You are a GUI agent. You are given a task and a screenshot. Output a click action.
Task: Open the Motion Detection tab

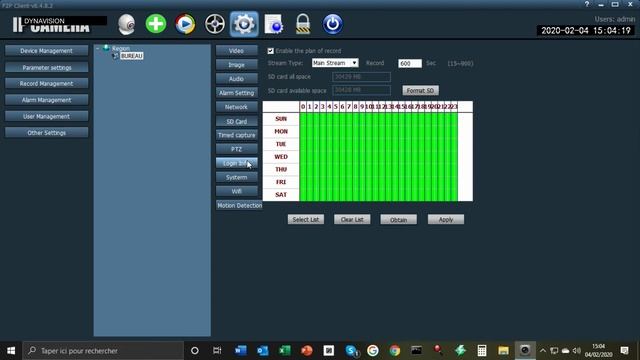[239, 205]
